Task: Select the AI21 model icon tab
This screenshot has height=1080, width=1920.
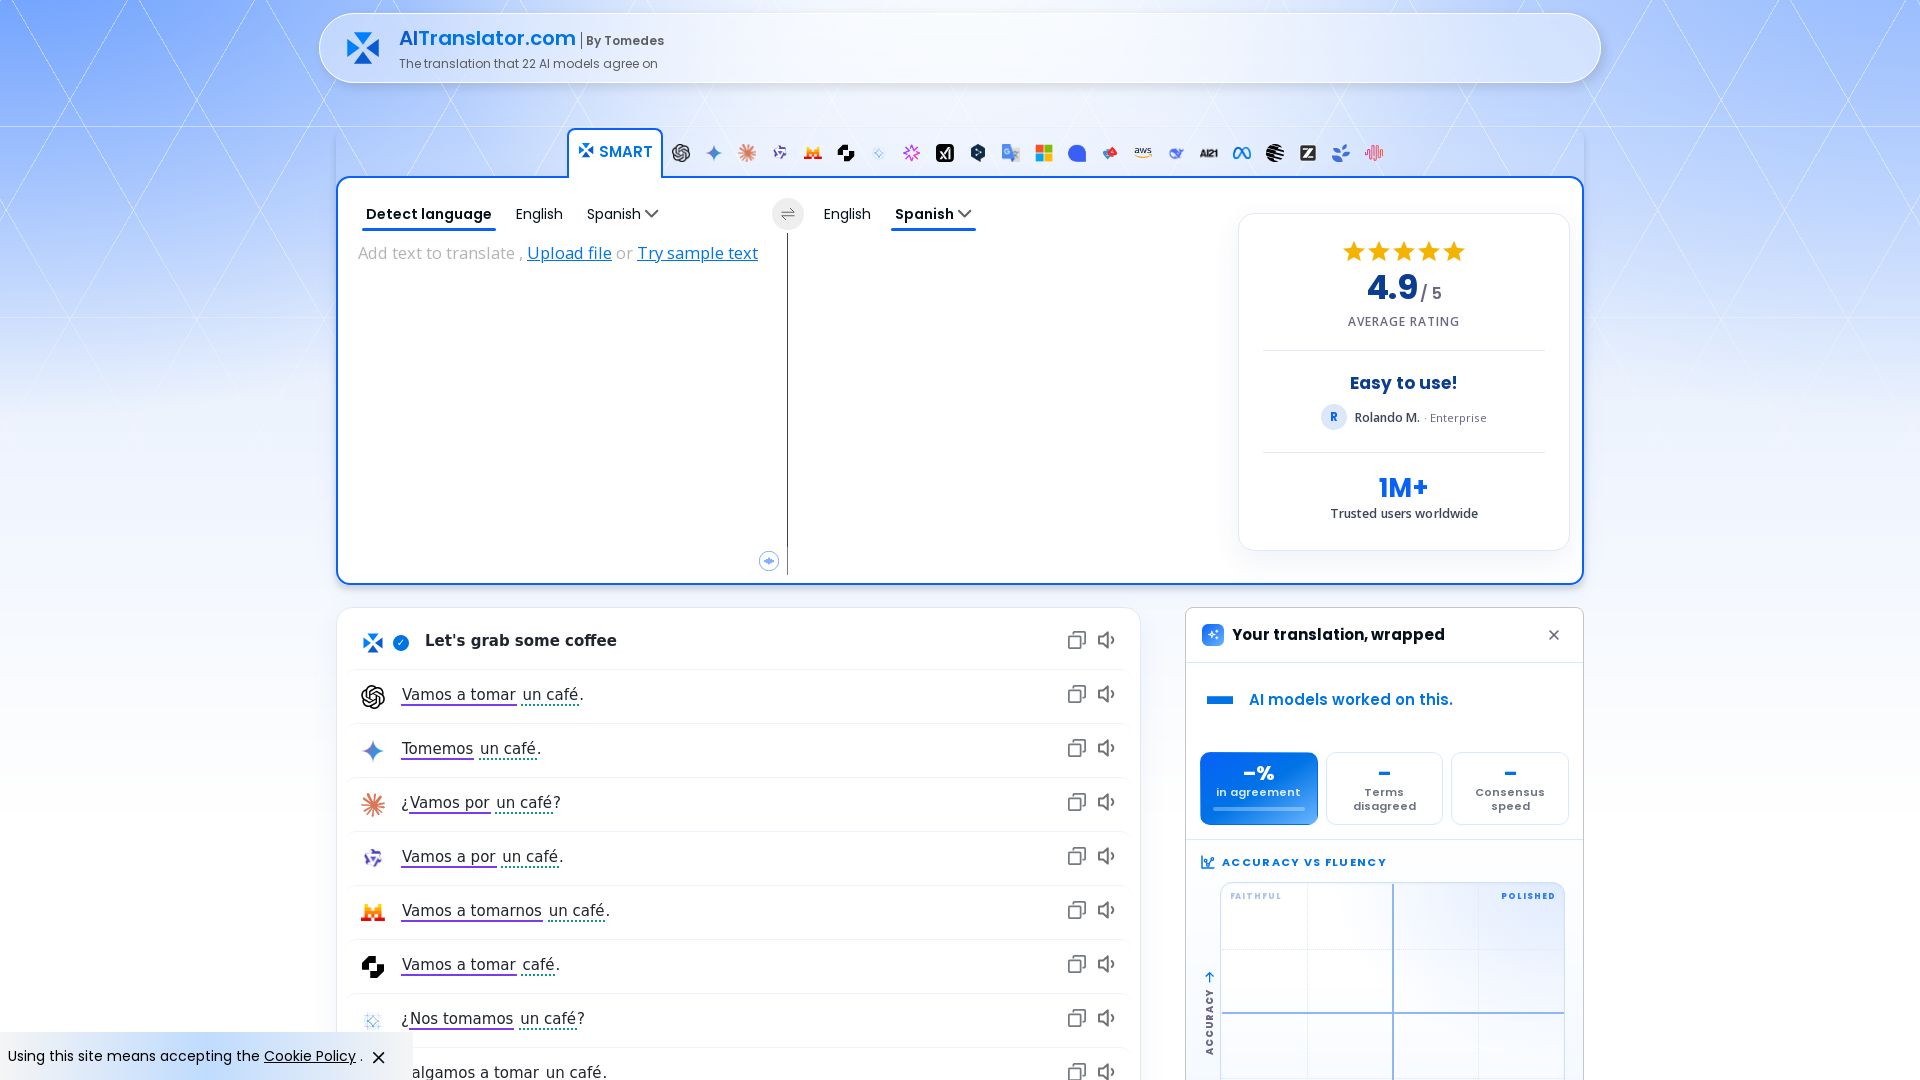Action: tap(1209, 153)
